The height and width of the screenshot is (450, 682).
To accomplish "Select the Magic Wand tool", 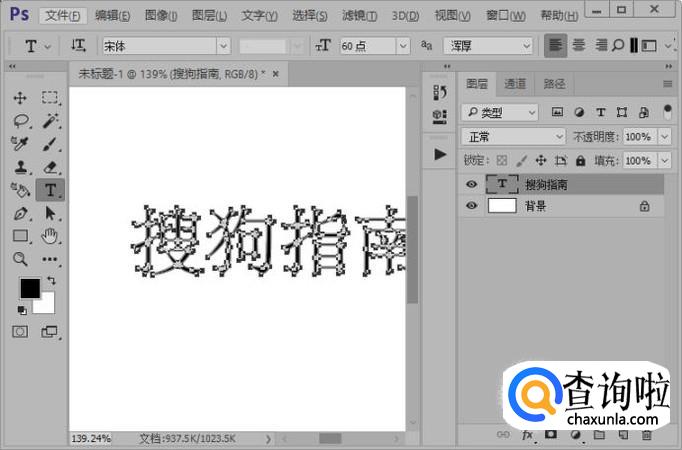I will (x=50, y=121).
